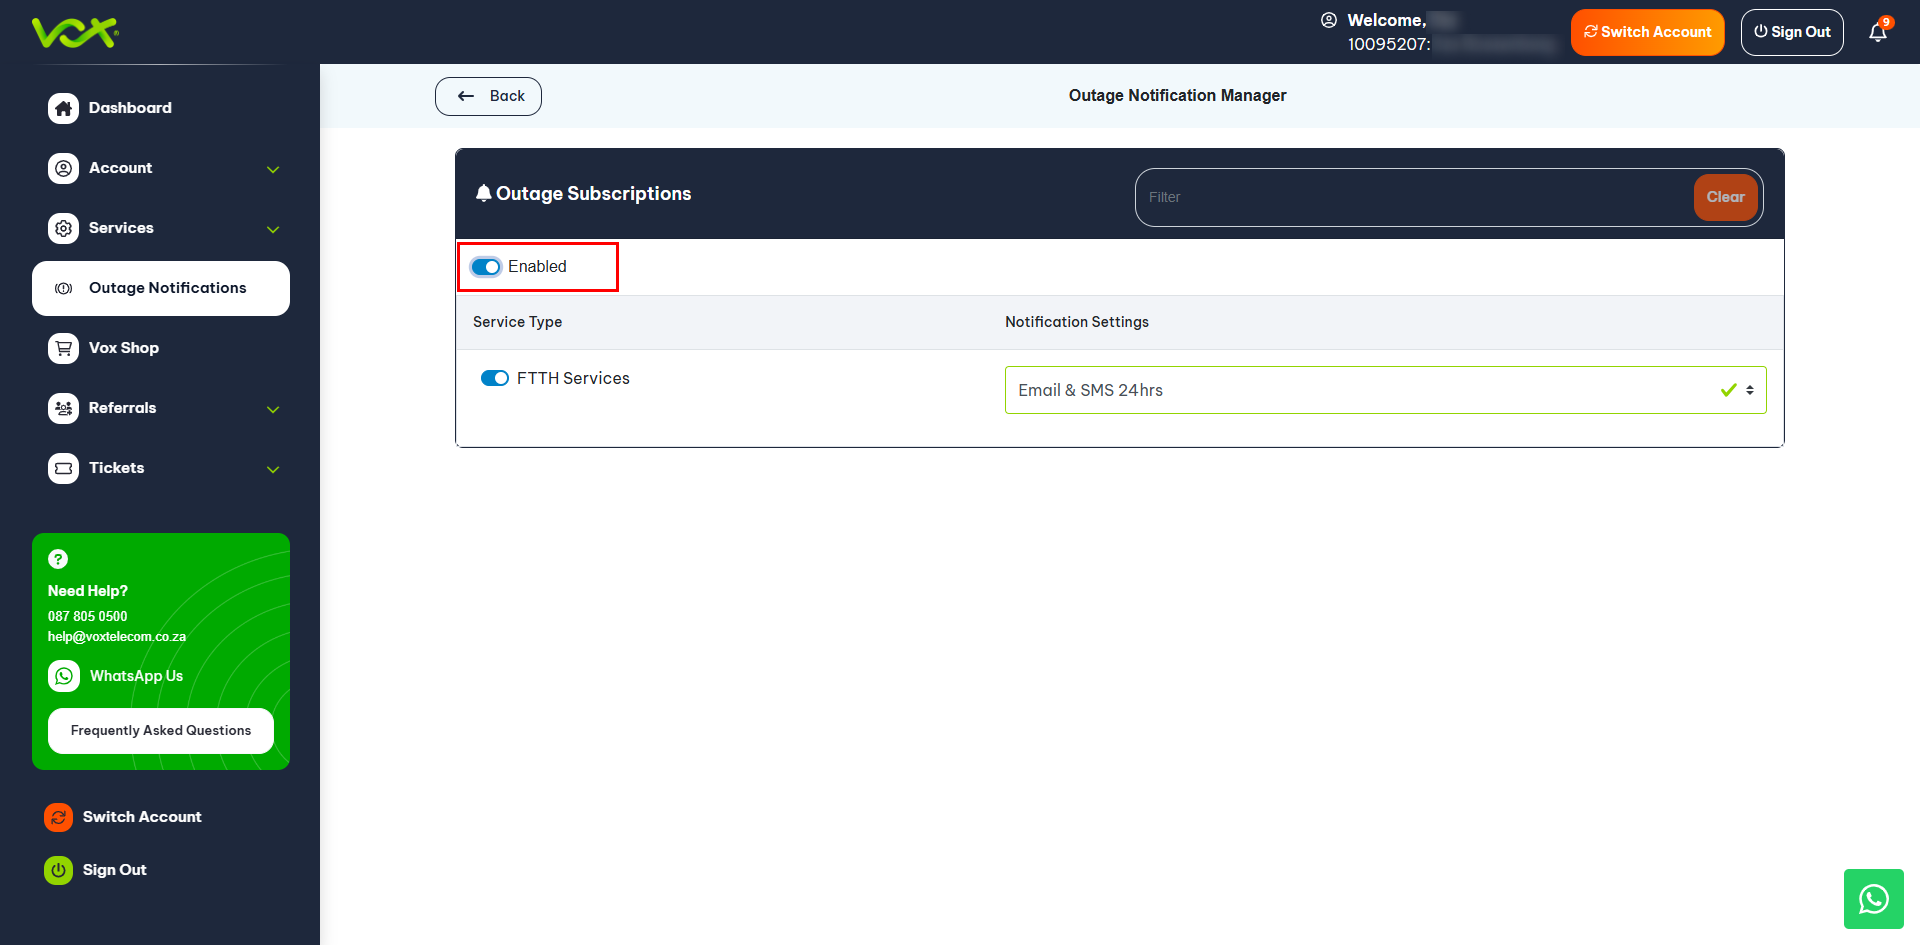Click the Vox logo in header
Image resolution: width=1920 pixels, height=945 pixels.
75,32
